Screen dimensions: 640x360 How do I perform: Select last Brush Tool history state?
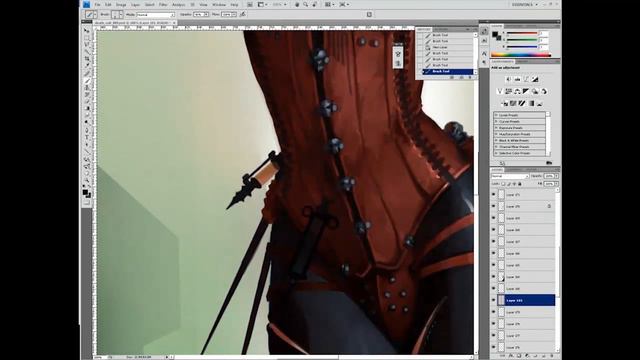(x=448, y=71)
